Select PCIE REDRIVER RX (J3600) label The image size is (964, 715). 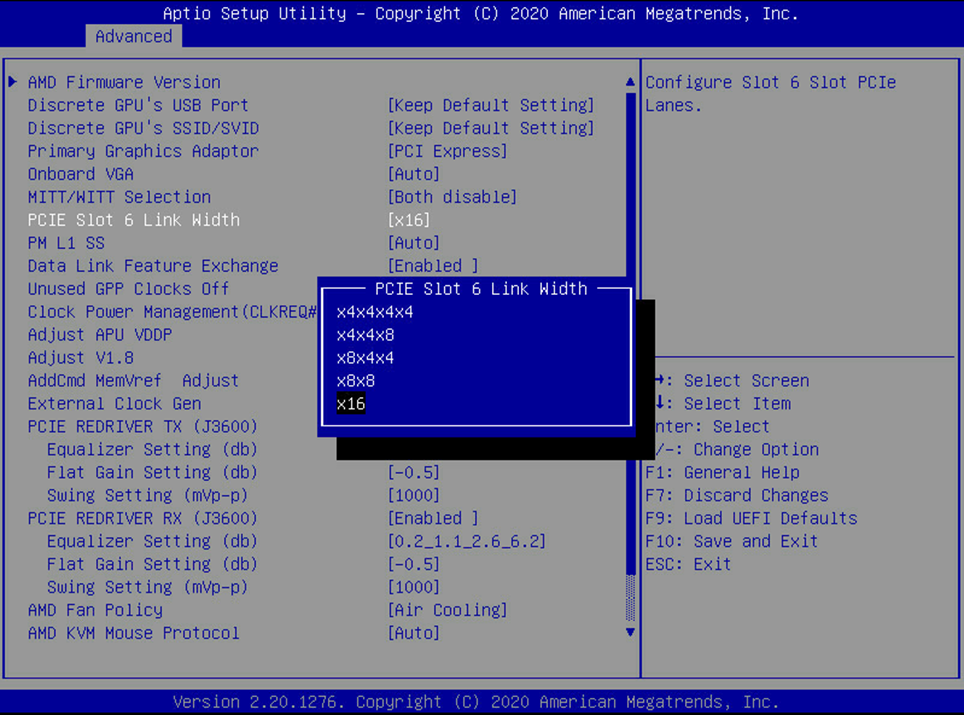pos(143,518)
